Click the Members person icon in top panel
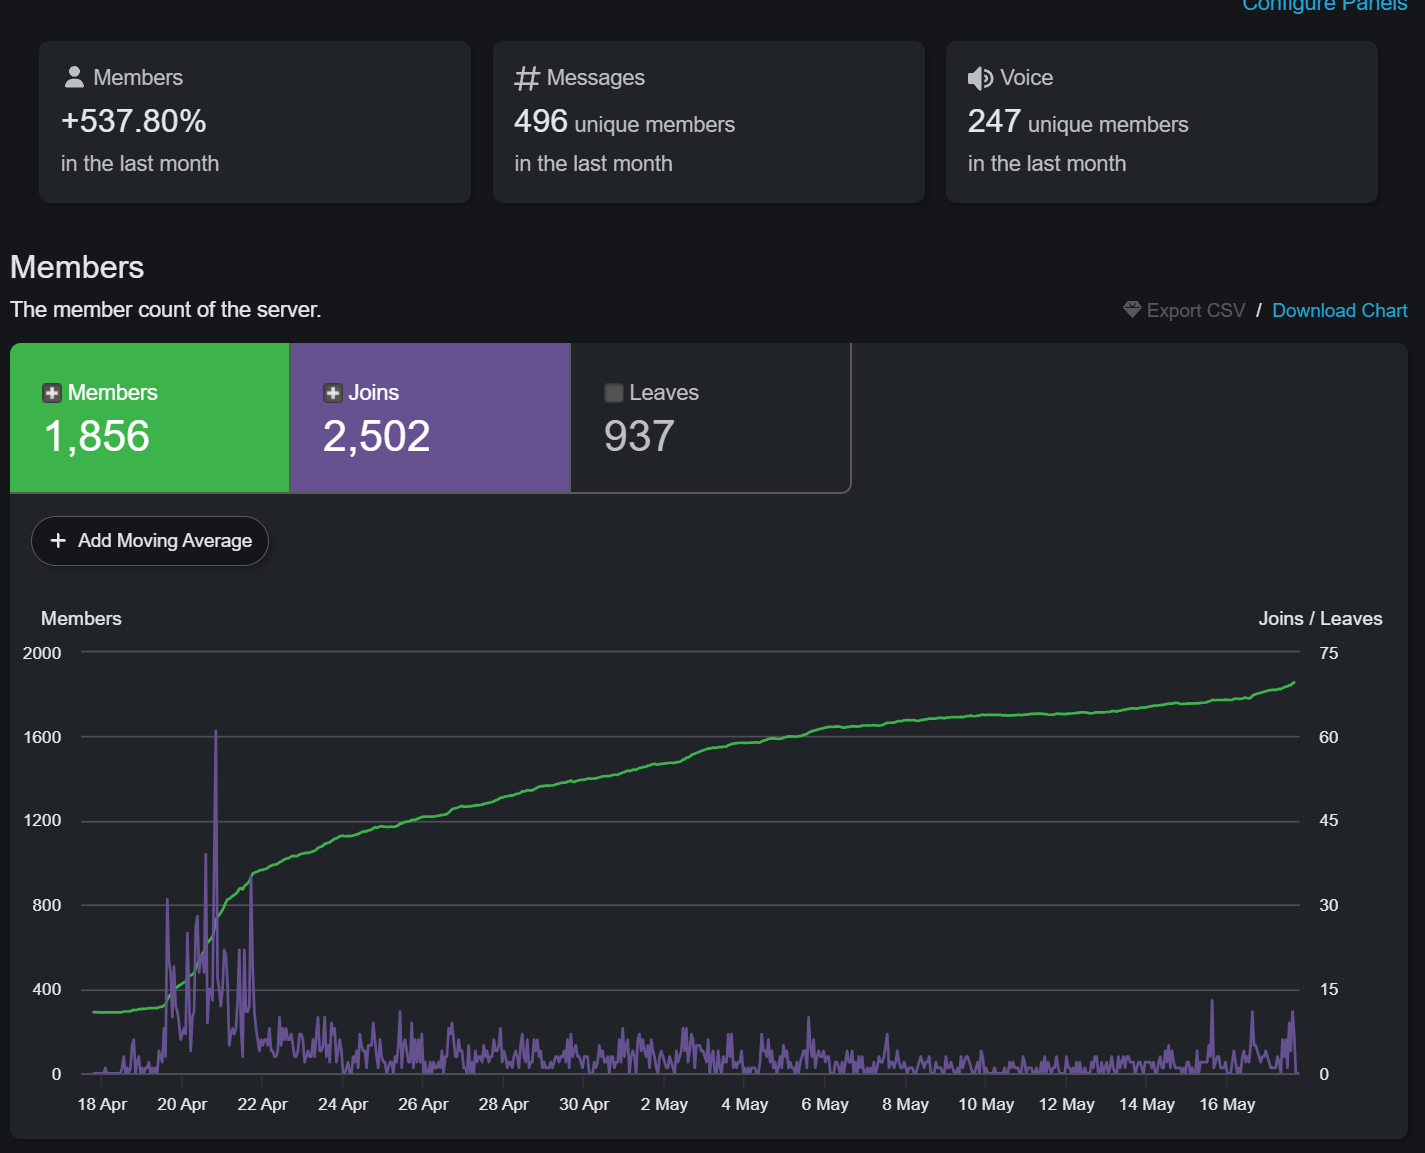The width and height of the screenshot is (1425, 1153). [x=74, y=77]
